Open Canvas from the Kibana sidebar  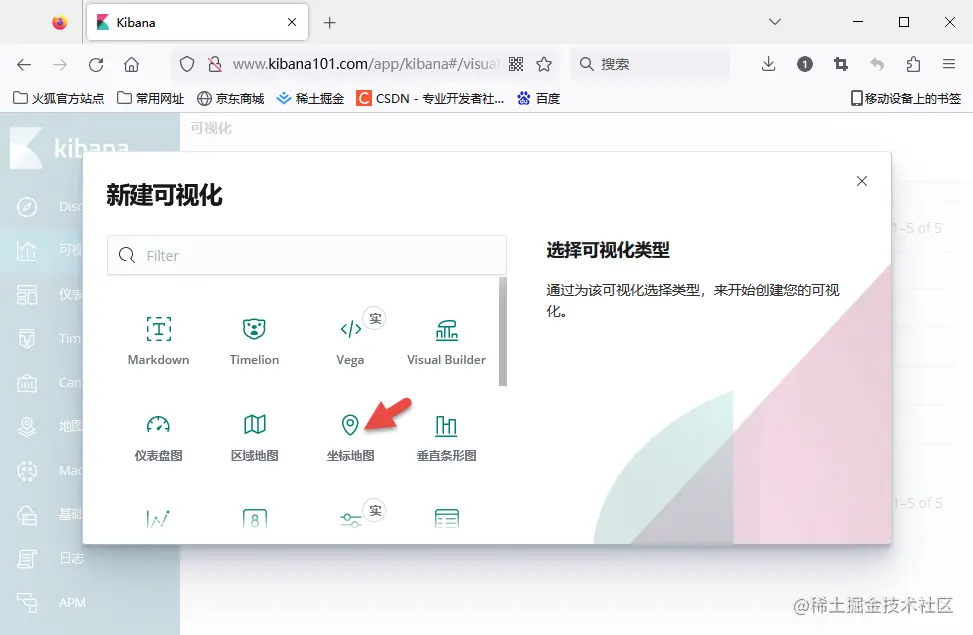click(27, 383)
